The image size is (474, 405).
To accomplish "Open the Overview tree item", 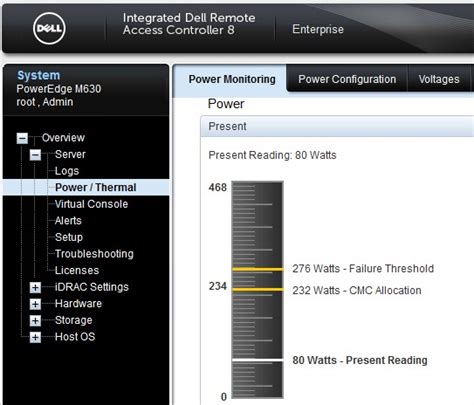I will click(63, 138).
